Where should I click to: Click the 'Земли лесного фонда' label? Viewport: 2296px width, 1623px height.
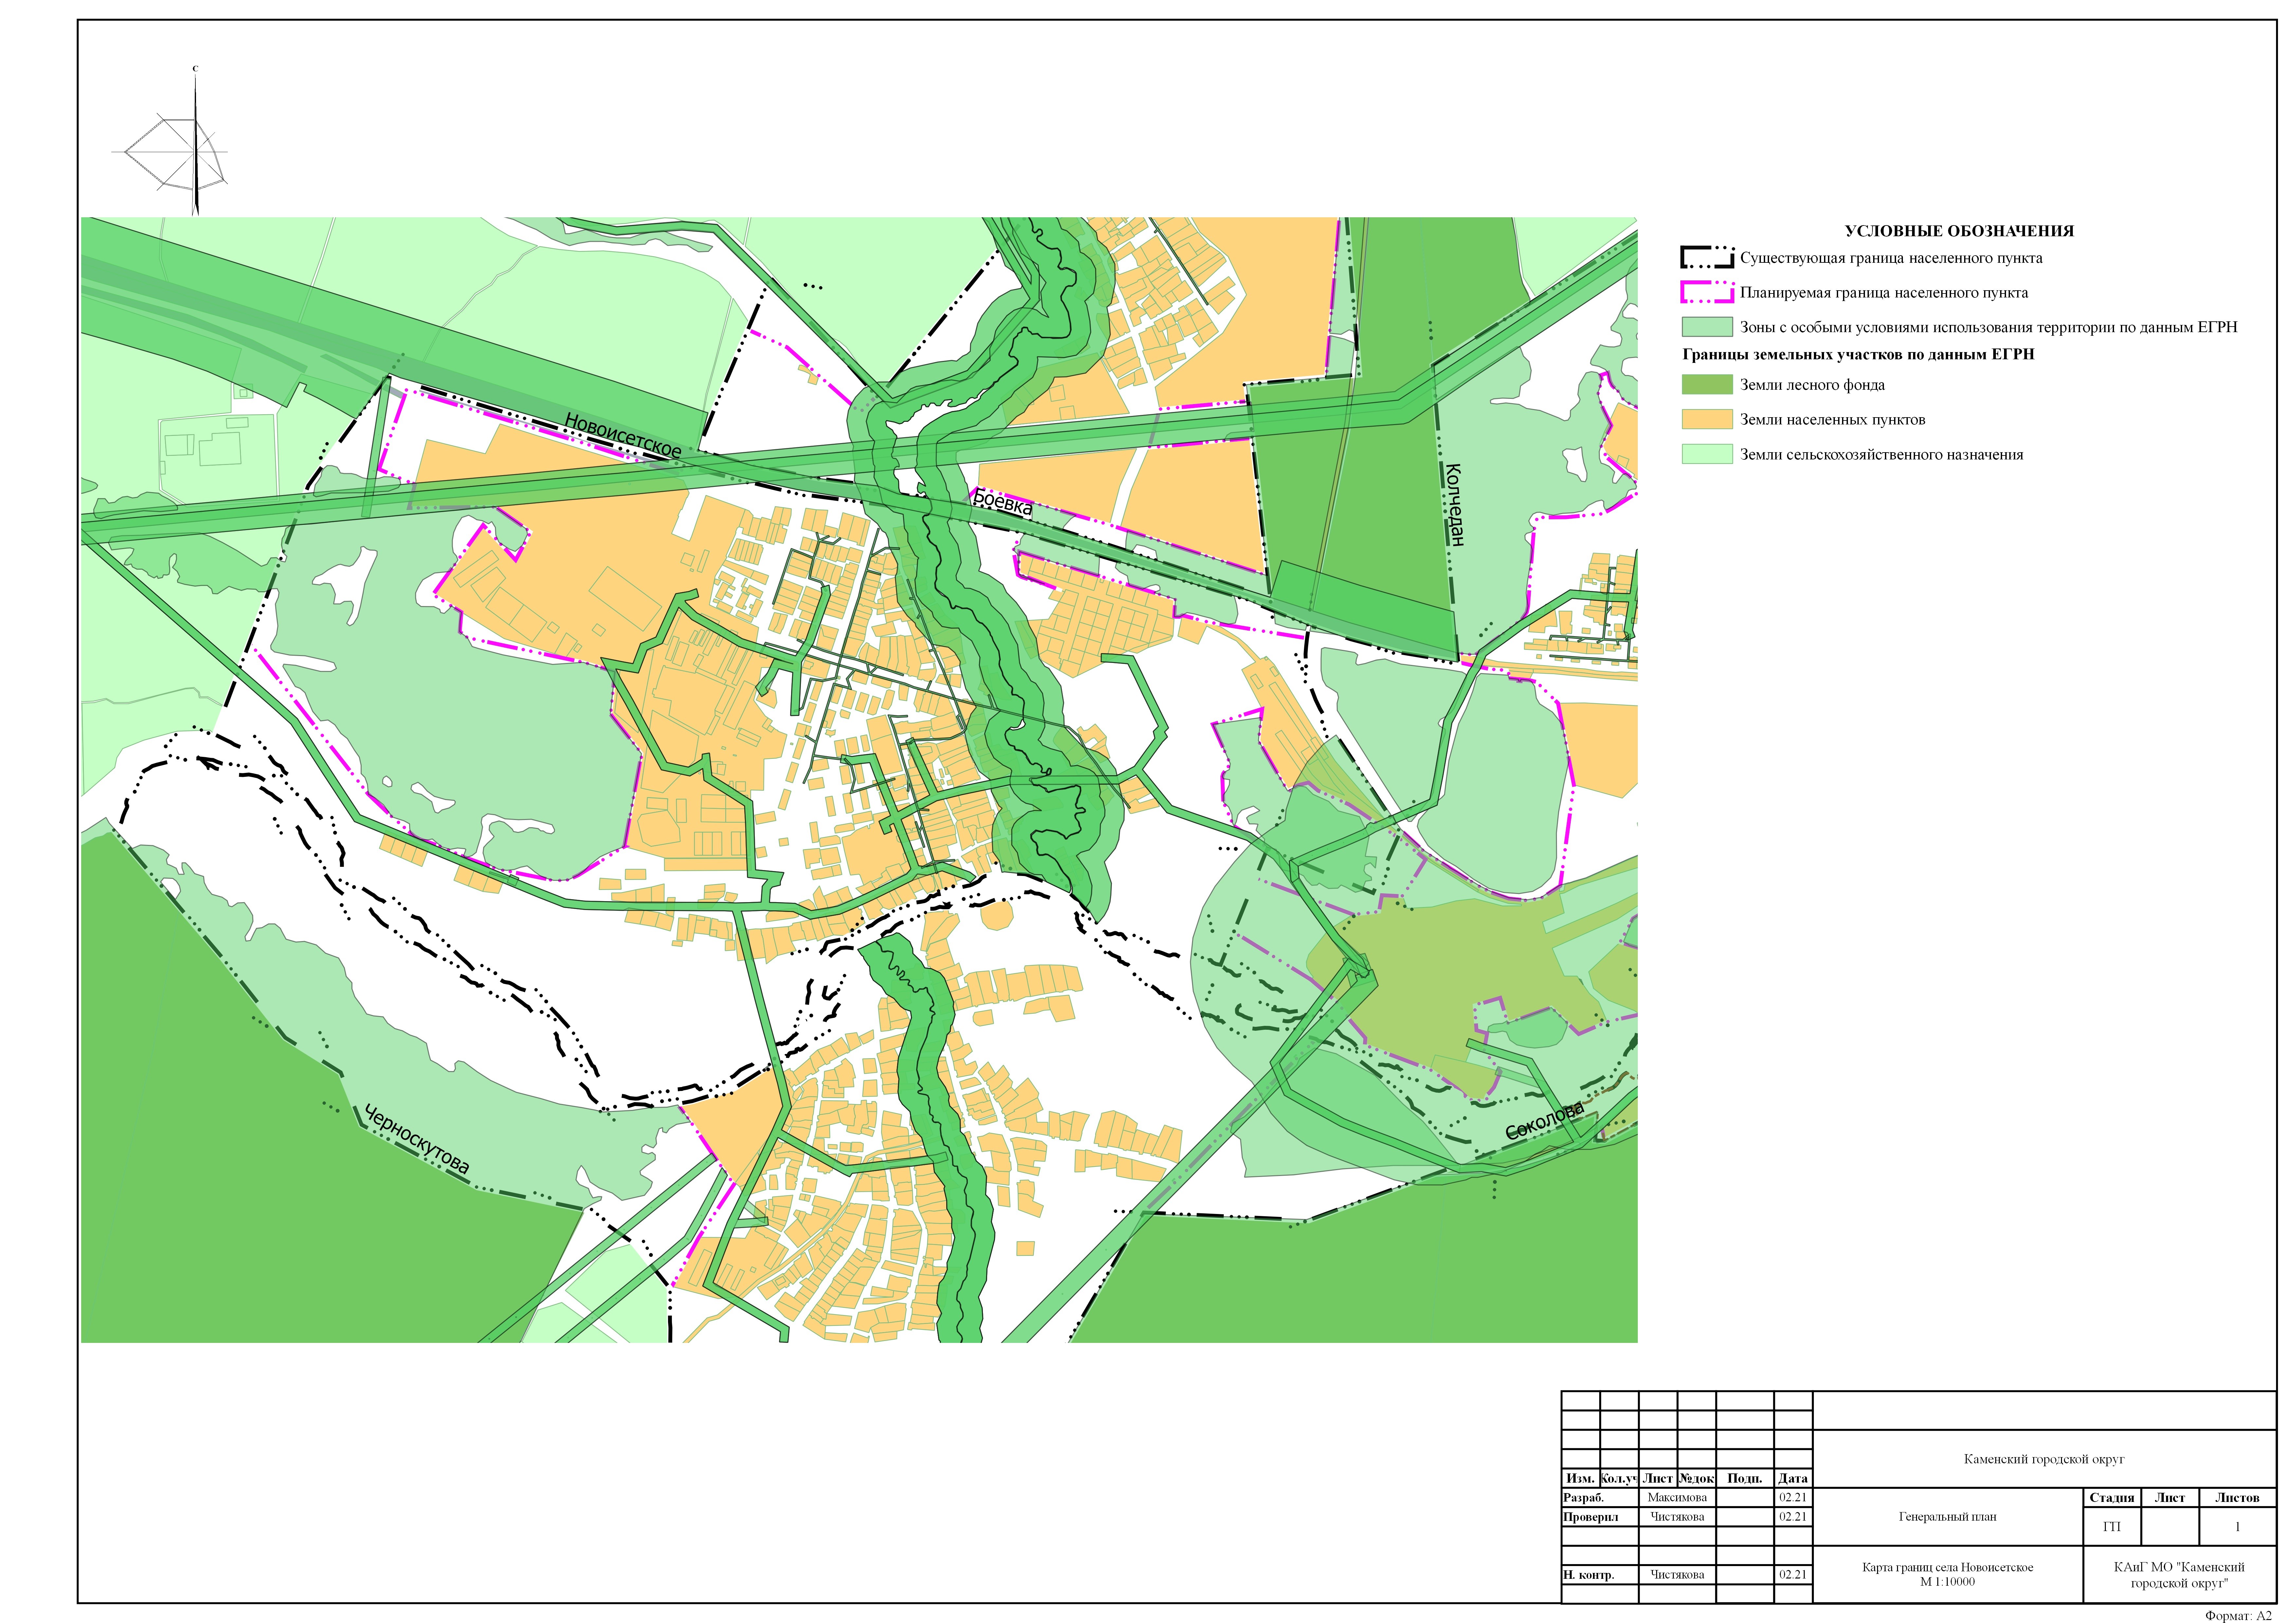1812,385
